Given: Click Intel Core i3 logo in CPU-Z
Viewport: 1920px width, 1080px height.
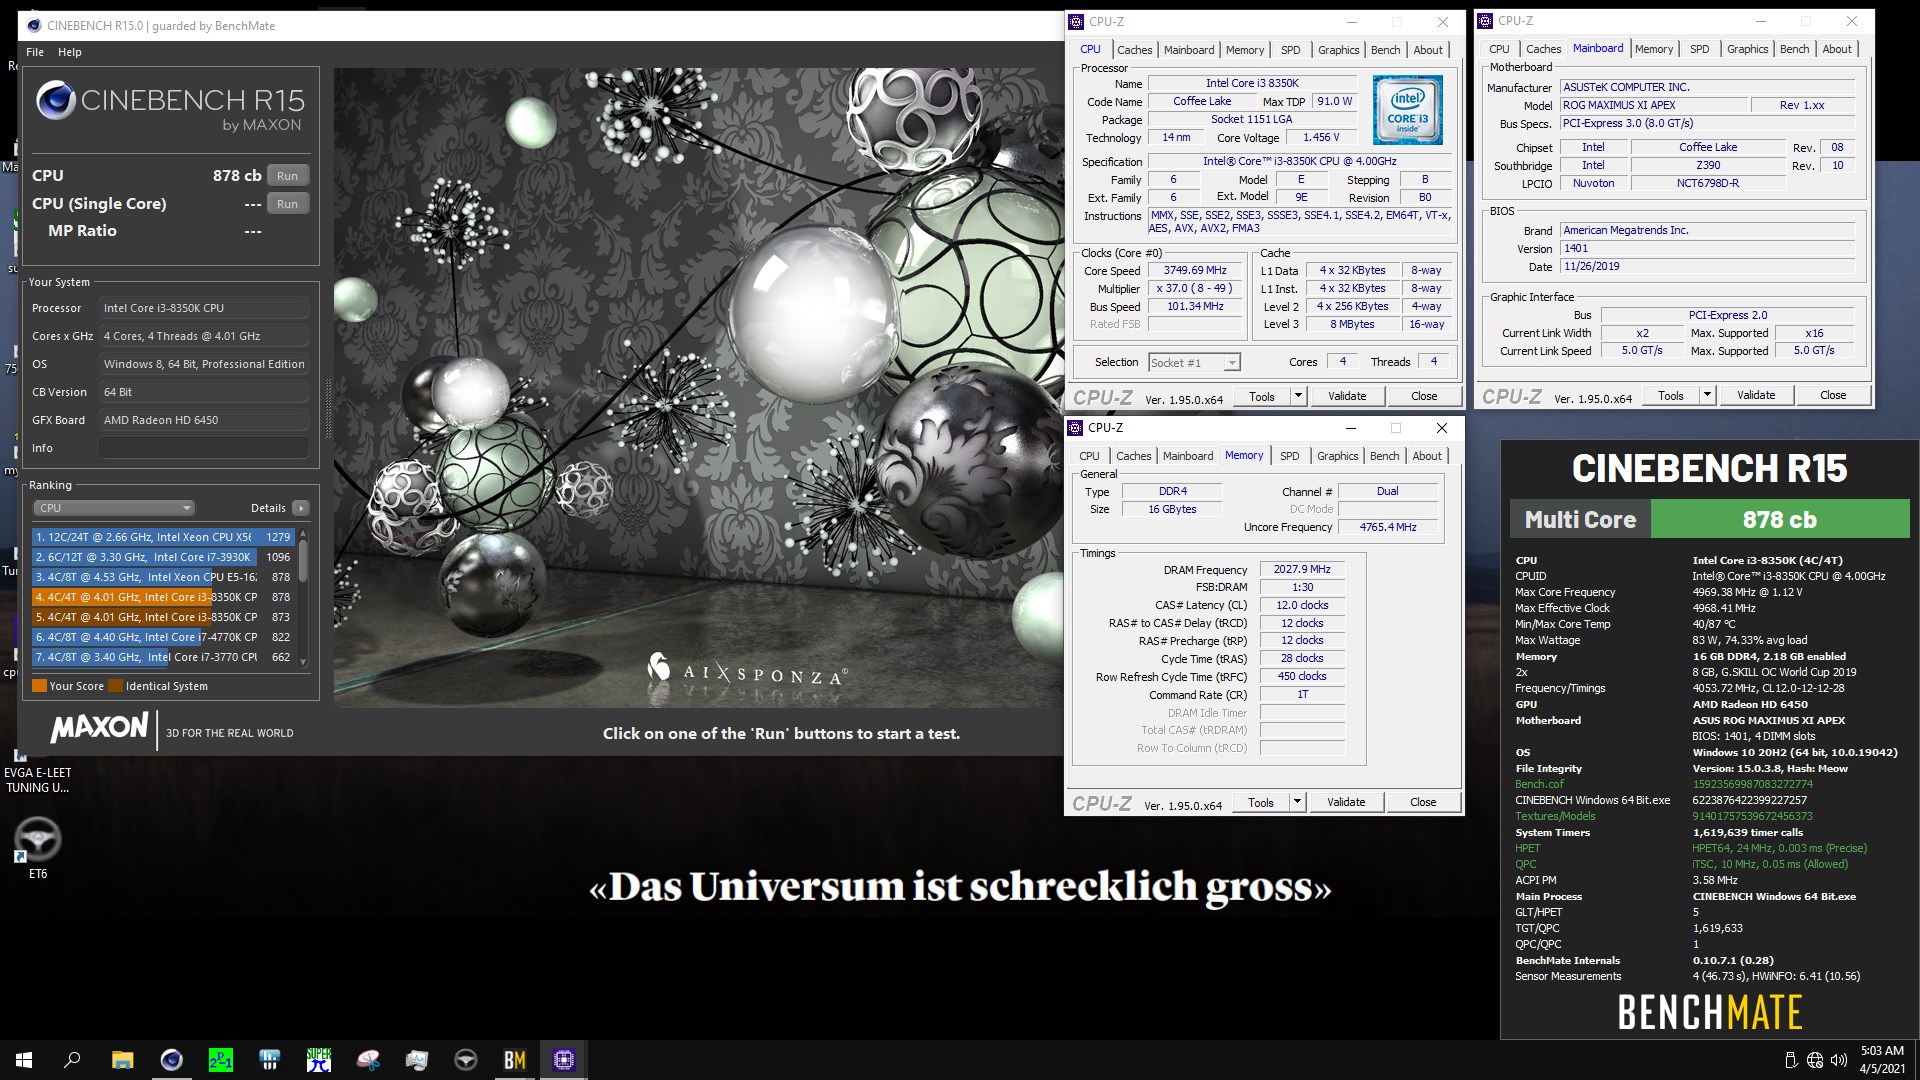Looking at the screenshot, I should [x=1407, y=110].
